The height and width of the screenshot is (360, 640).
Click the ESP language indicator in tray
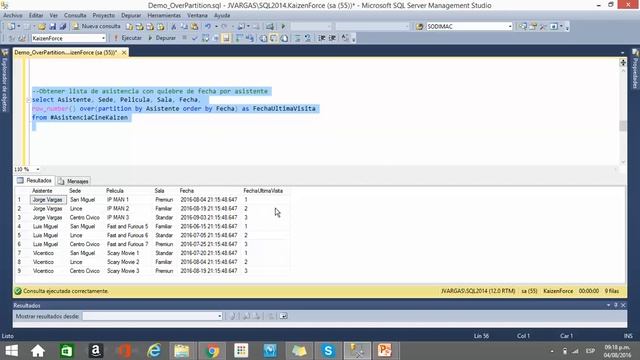(x=590, y=351)
